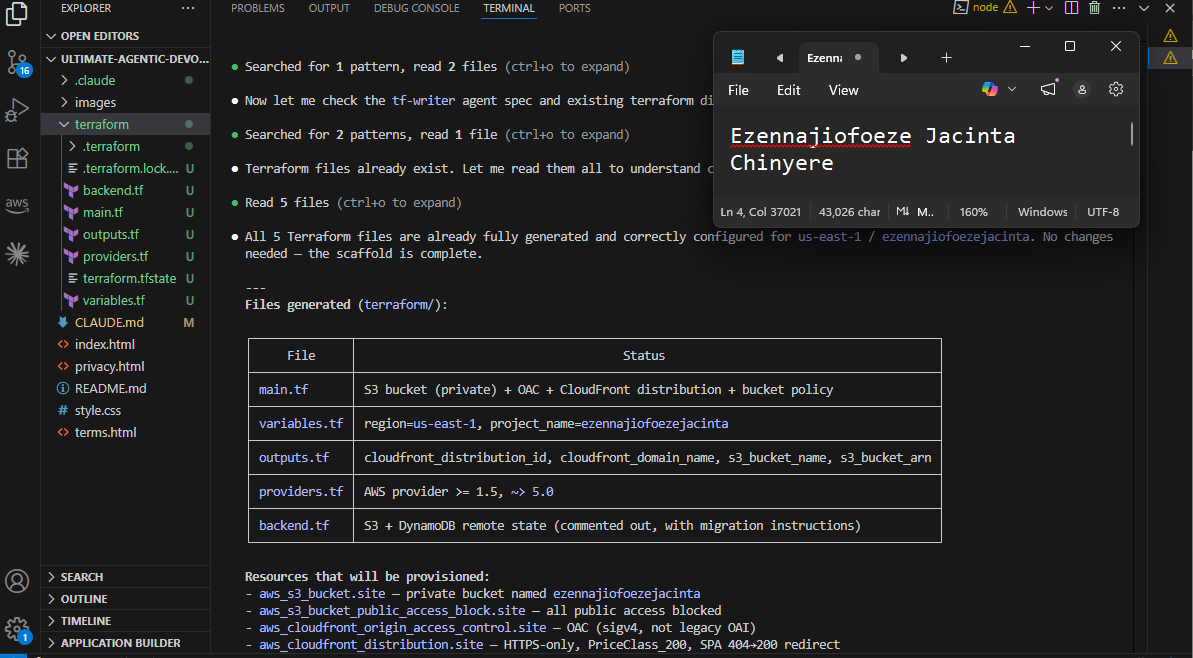Open the Run and Debug view

click(17, 110)
